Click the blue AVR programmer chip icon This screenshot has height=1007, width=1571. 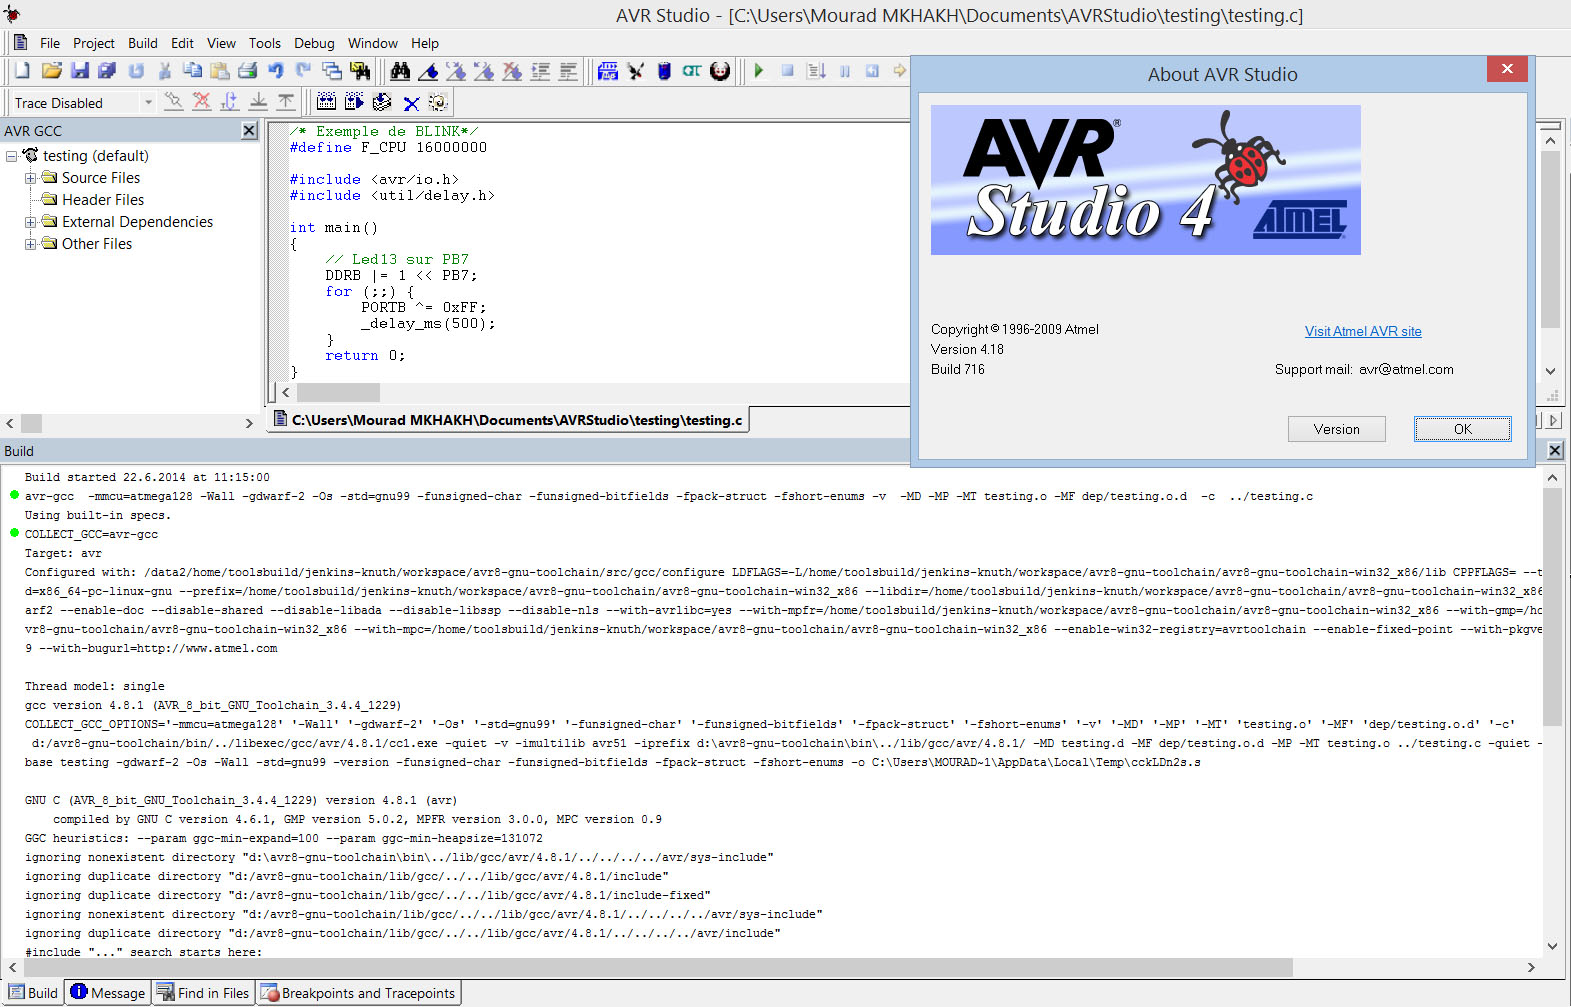point(607,71)
